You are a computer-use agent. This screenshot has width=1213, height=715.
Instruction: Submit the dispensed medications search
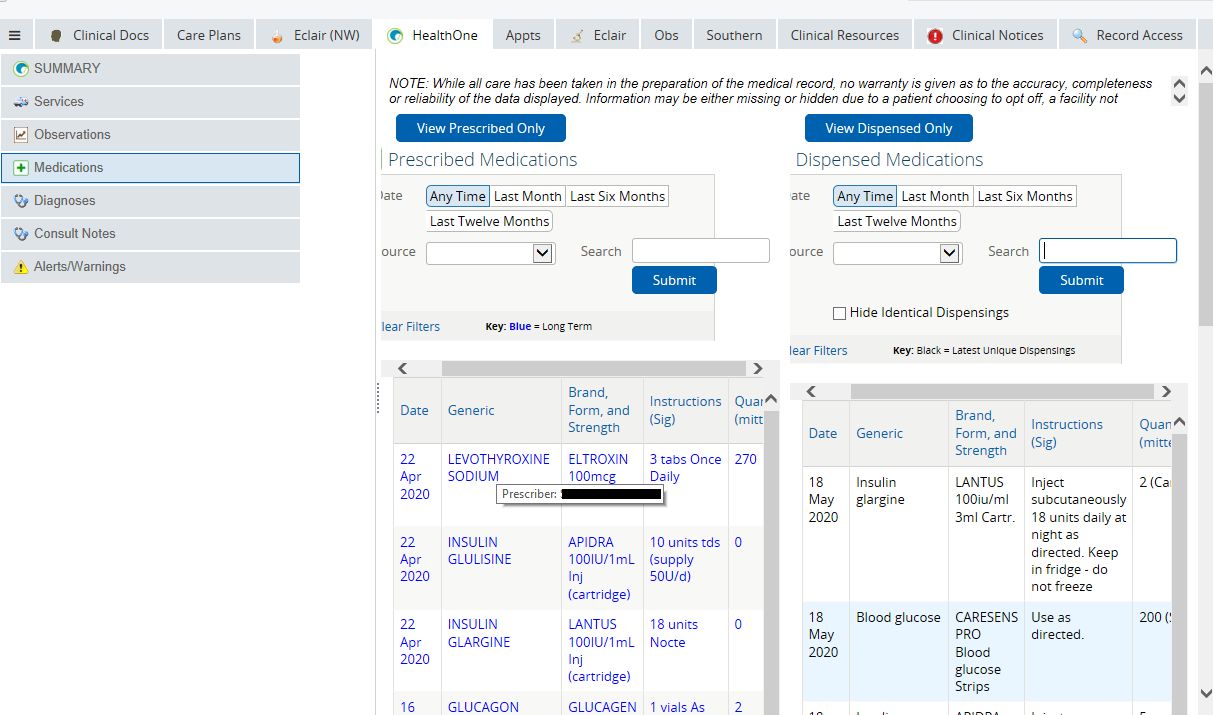point(1081,280)
